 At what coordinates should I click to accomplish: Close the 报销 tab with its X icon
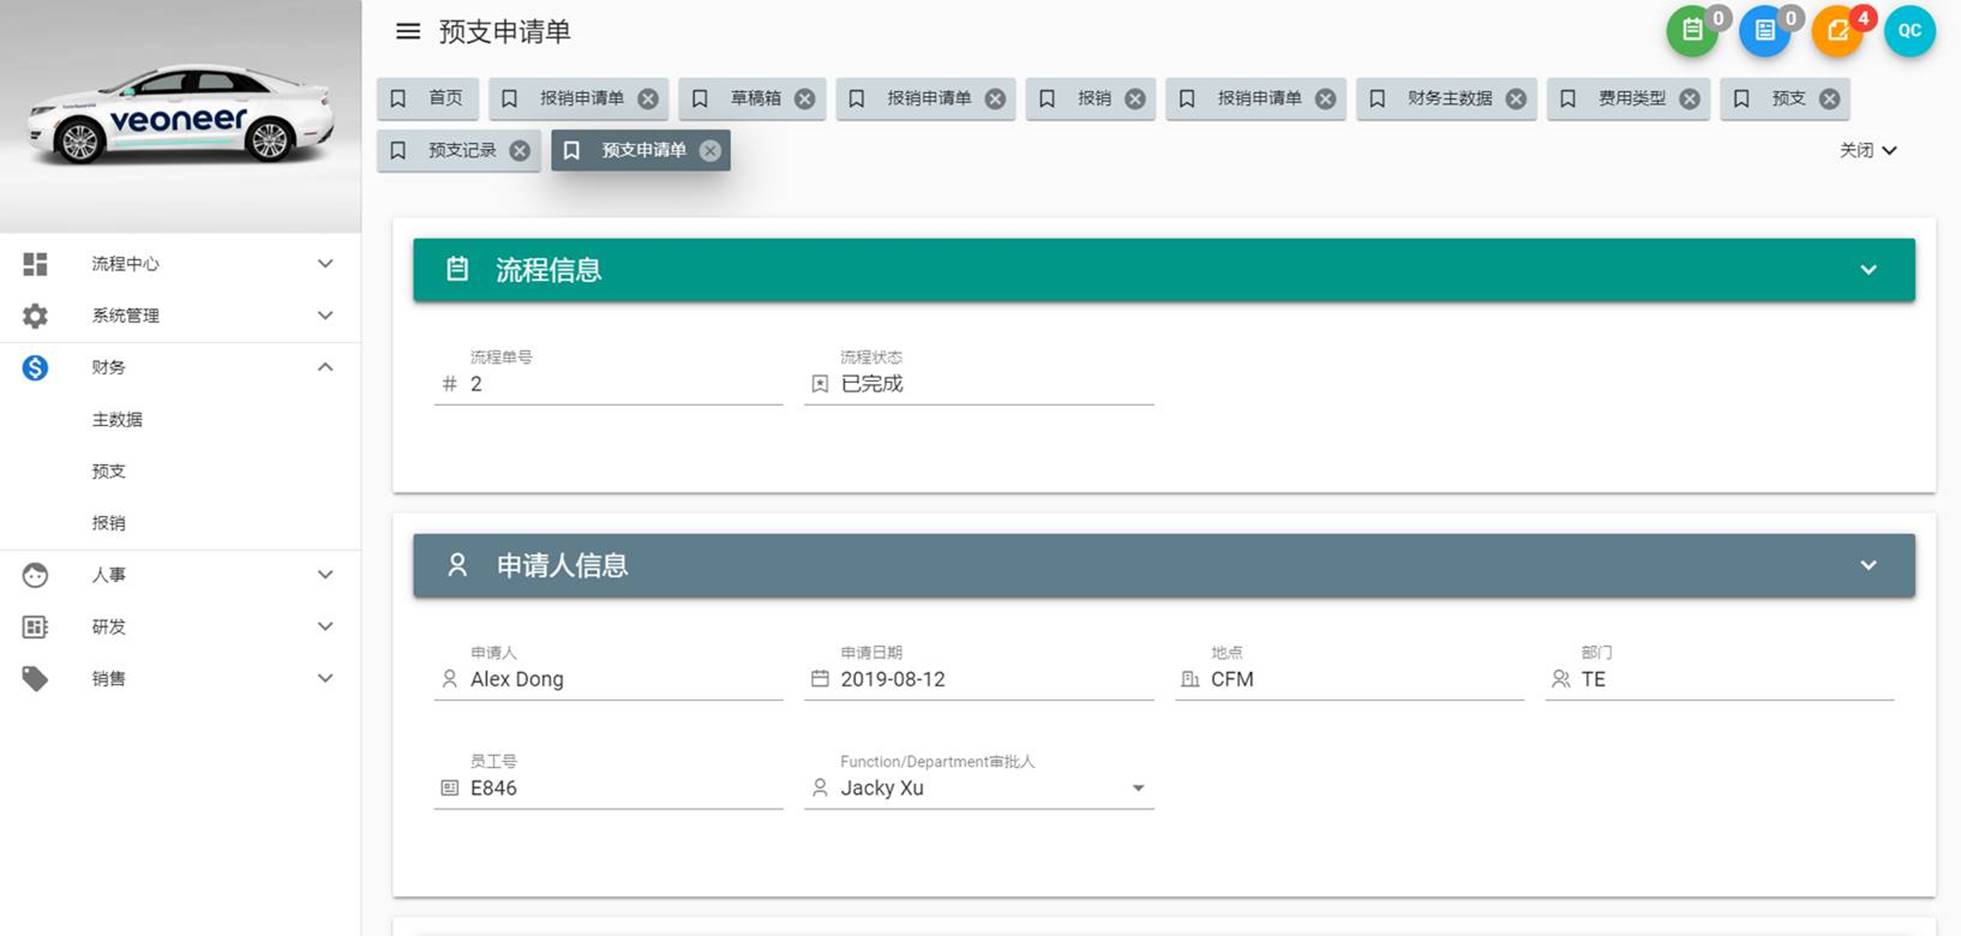point(1135,99)
